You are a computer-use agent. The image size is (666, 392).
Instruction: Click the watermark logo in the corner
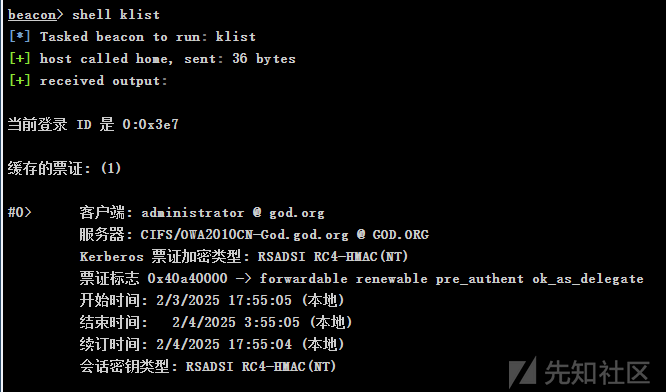tap(579, 372)
